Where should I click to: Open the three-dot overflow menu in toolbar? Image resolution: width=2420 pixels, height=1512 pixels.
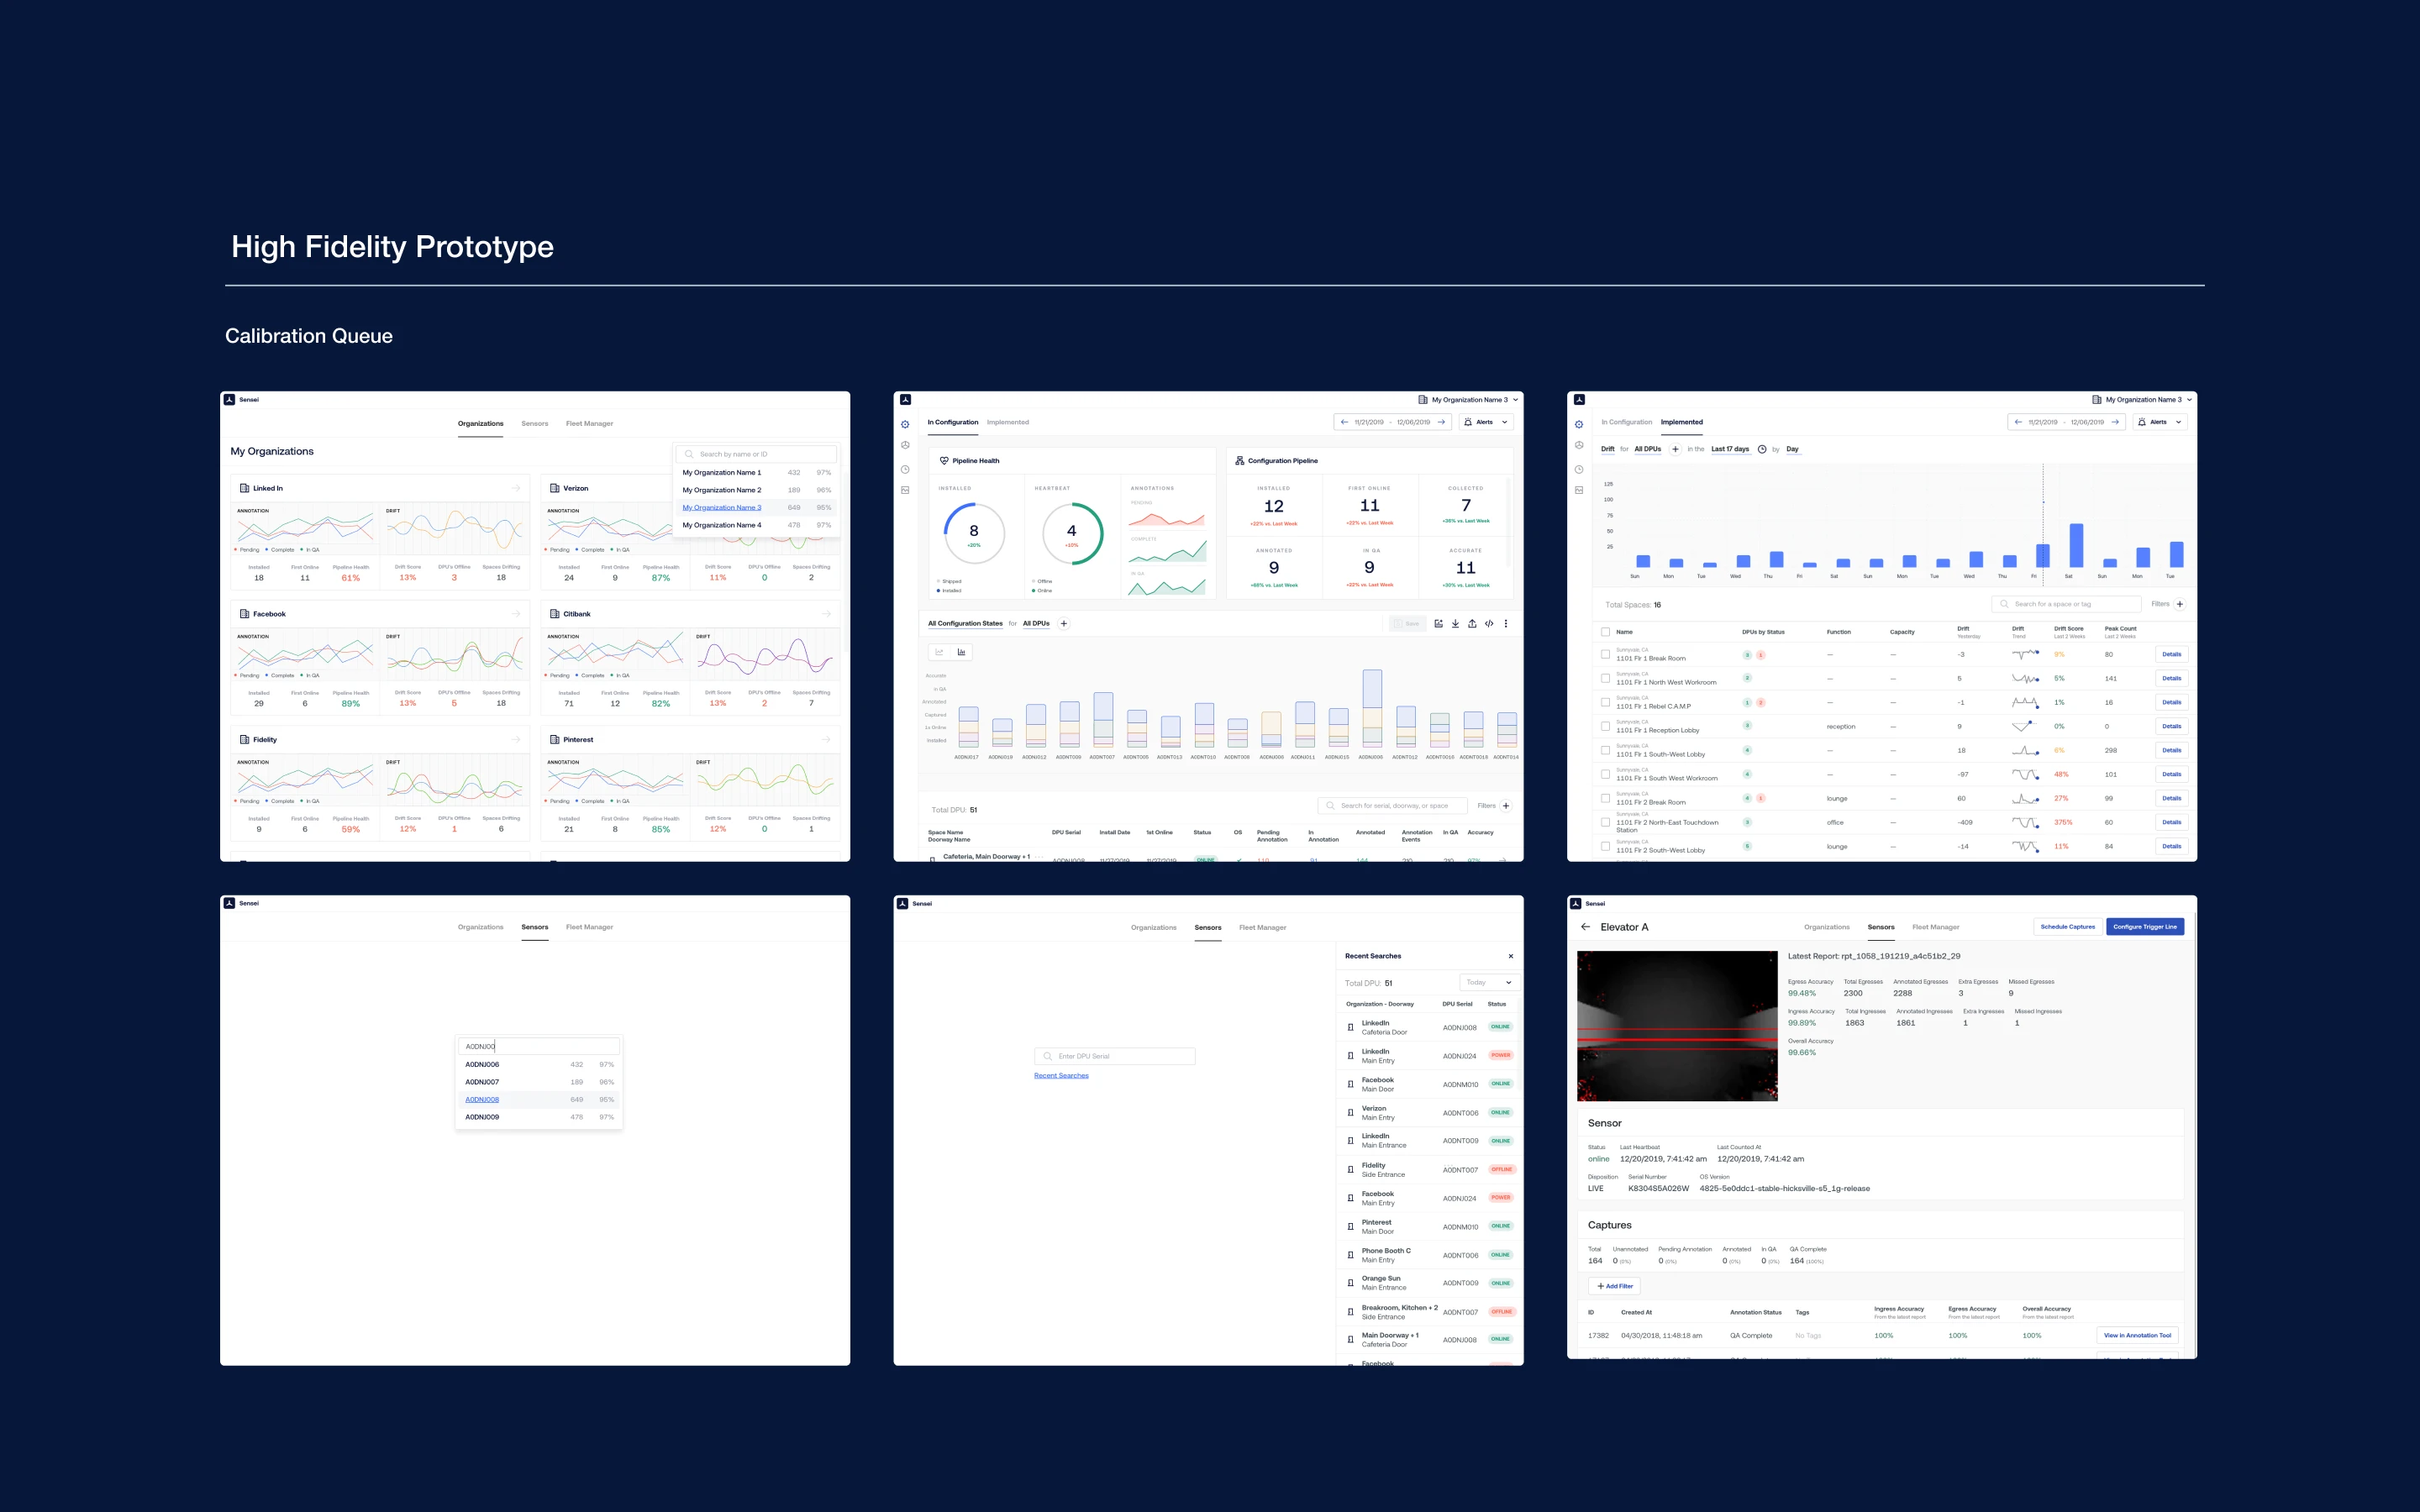[1507, 624]
